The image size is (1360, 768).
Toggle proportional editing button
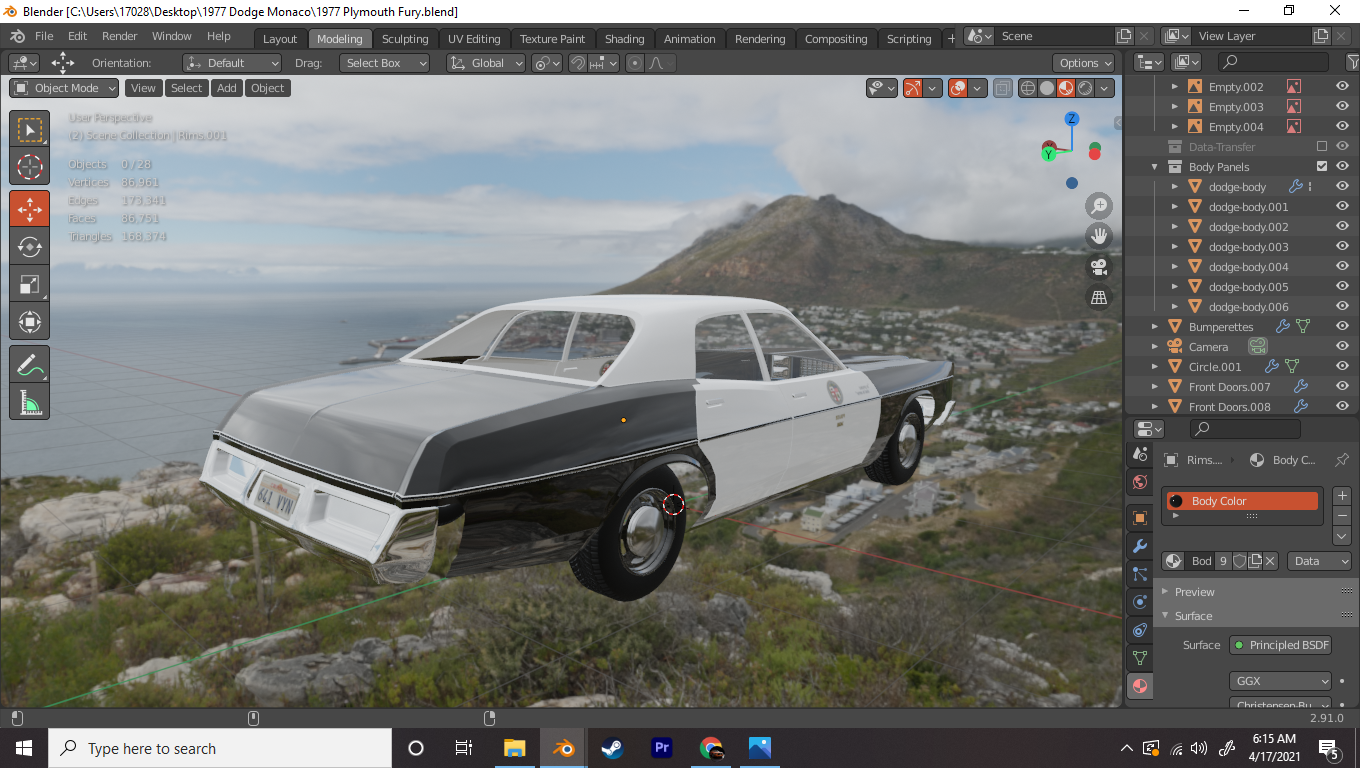pos(634,63)
